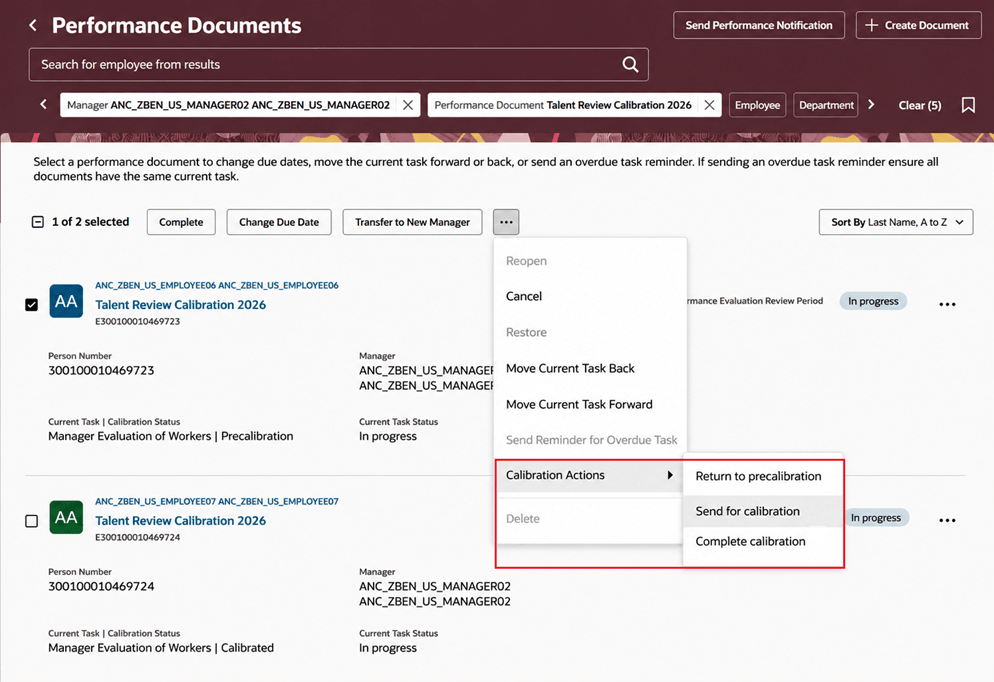Open the toolbar more actions ellipsis button
Screen dimensions: 994x682
pyautogui.click(x=506, y=222)
